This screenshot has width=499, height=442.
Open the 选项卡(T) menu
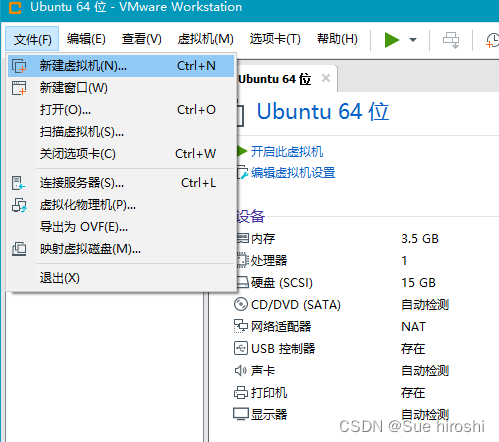pos(275,39)
